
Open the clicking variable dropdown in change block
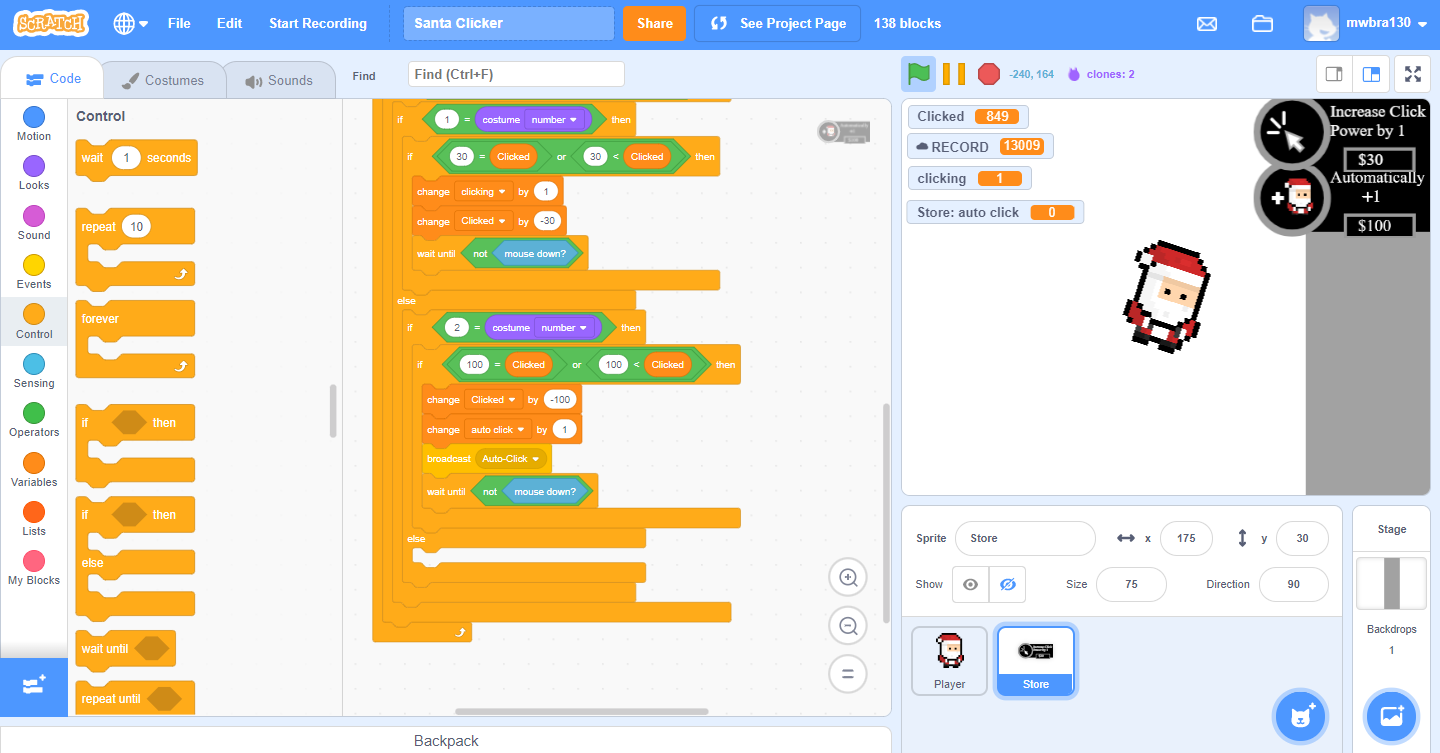click(484, 191)
